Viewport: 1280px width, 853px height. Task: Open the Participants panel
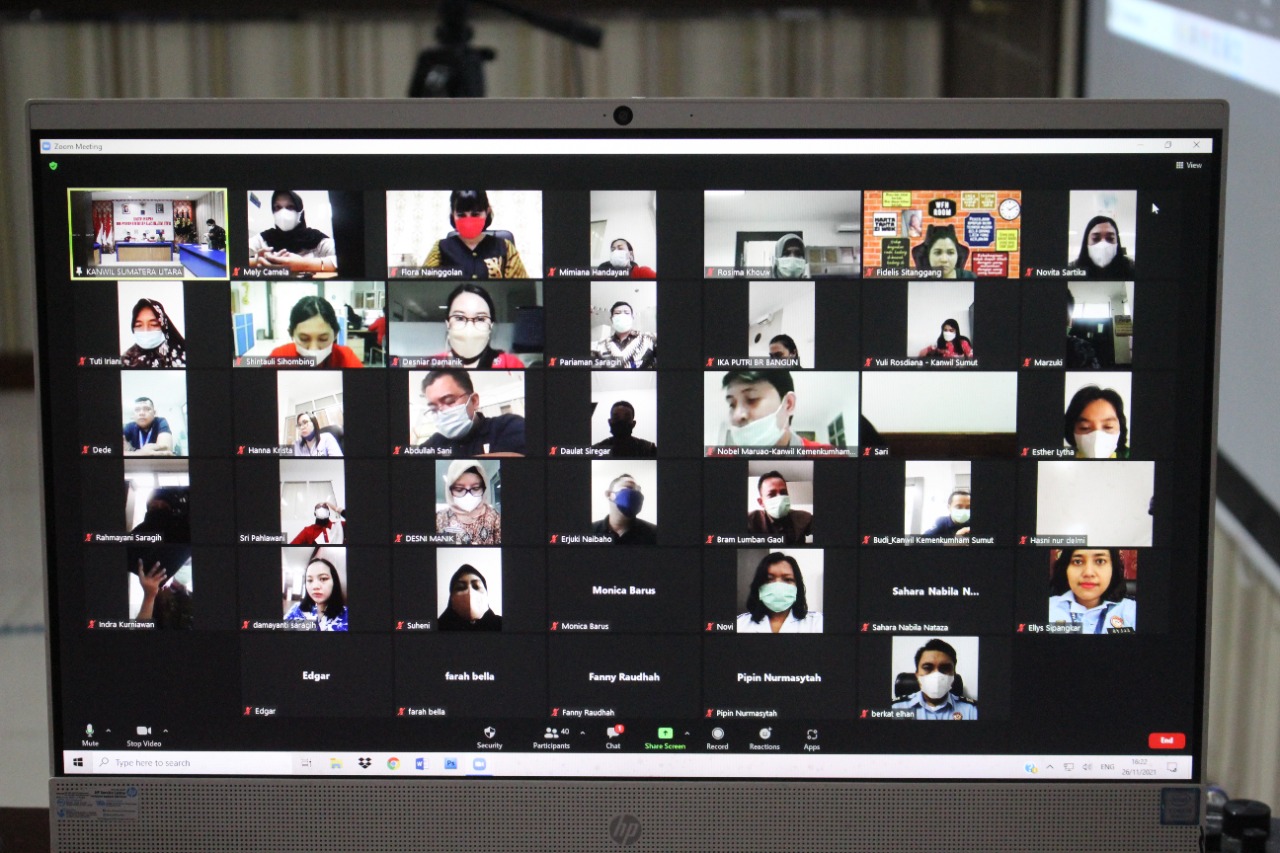[551, 735]
